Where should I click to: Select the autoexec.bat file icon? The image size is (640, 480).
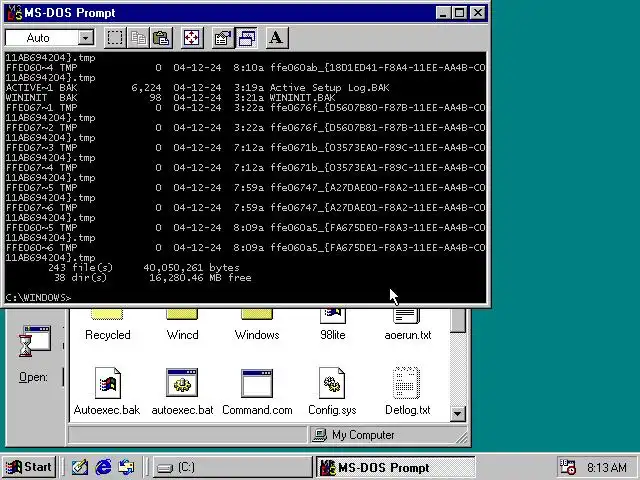coord(182,383)
